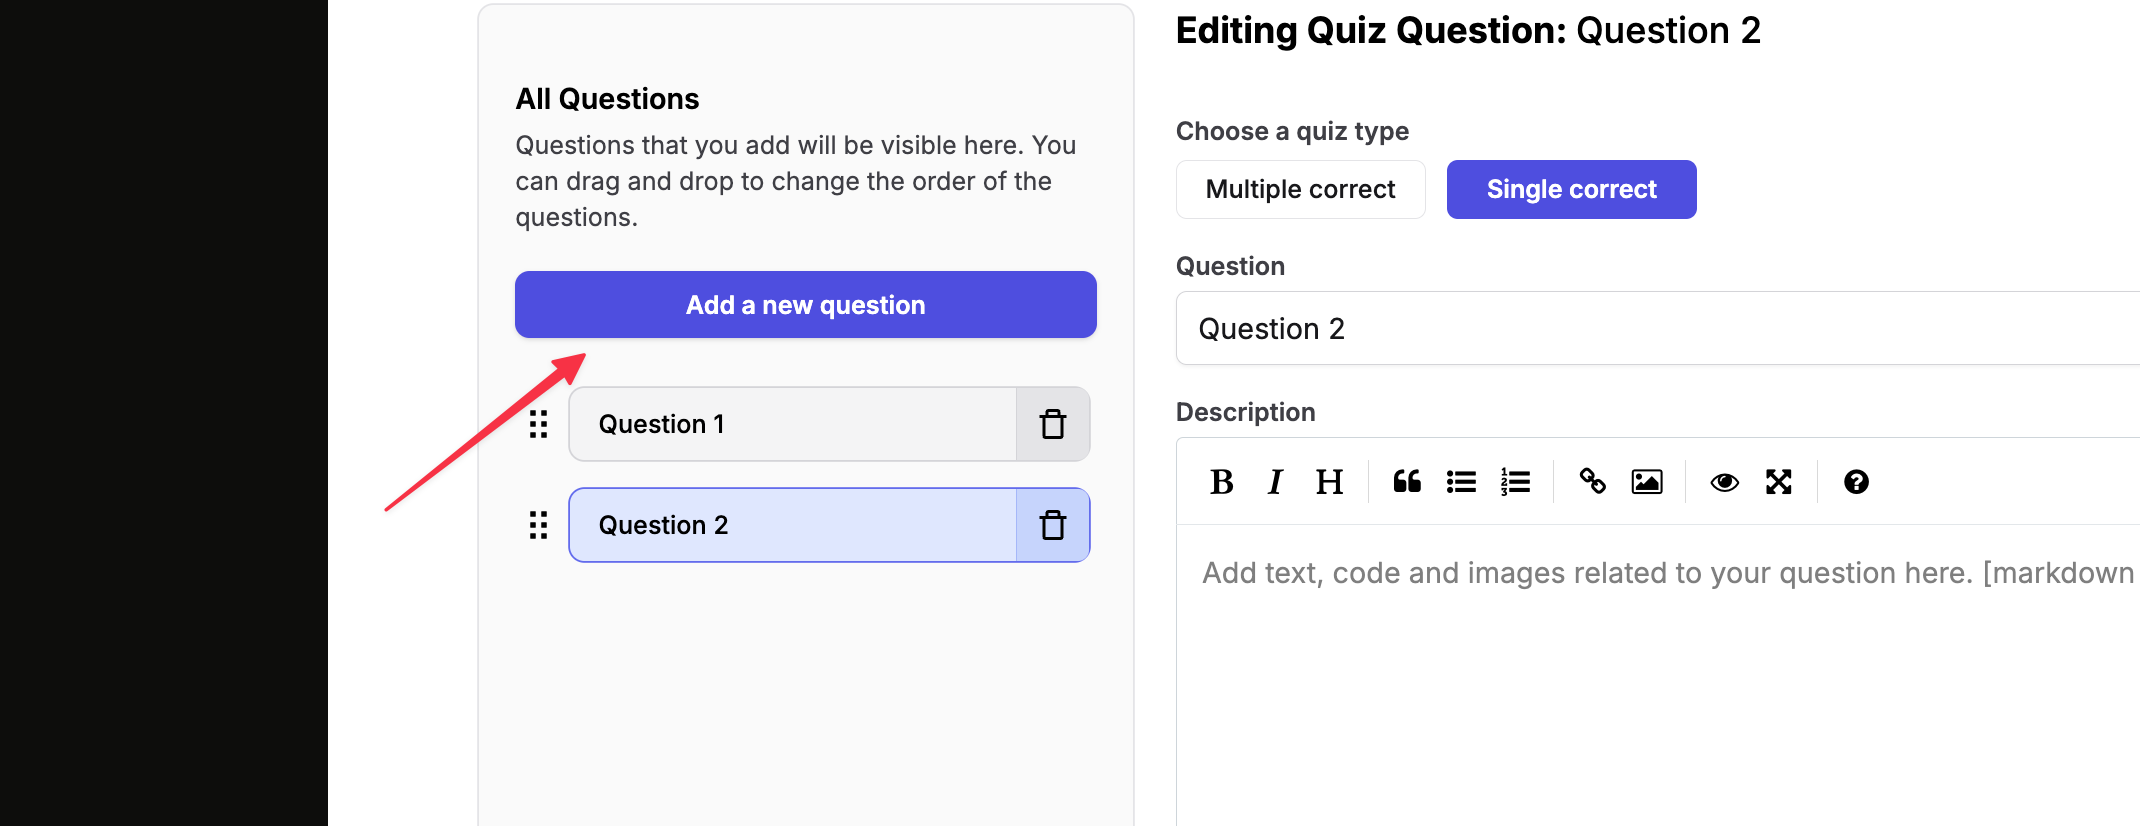Open the markdown help guide icon

[x=1856, y=482]
